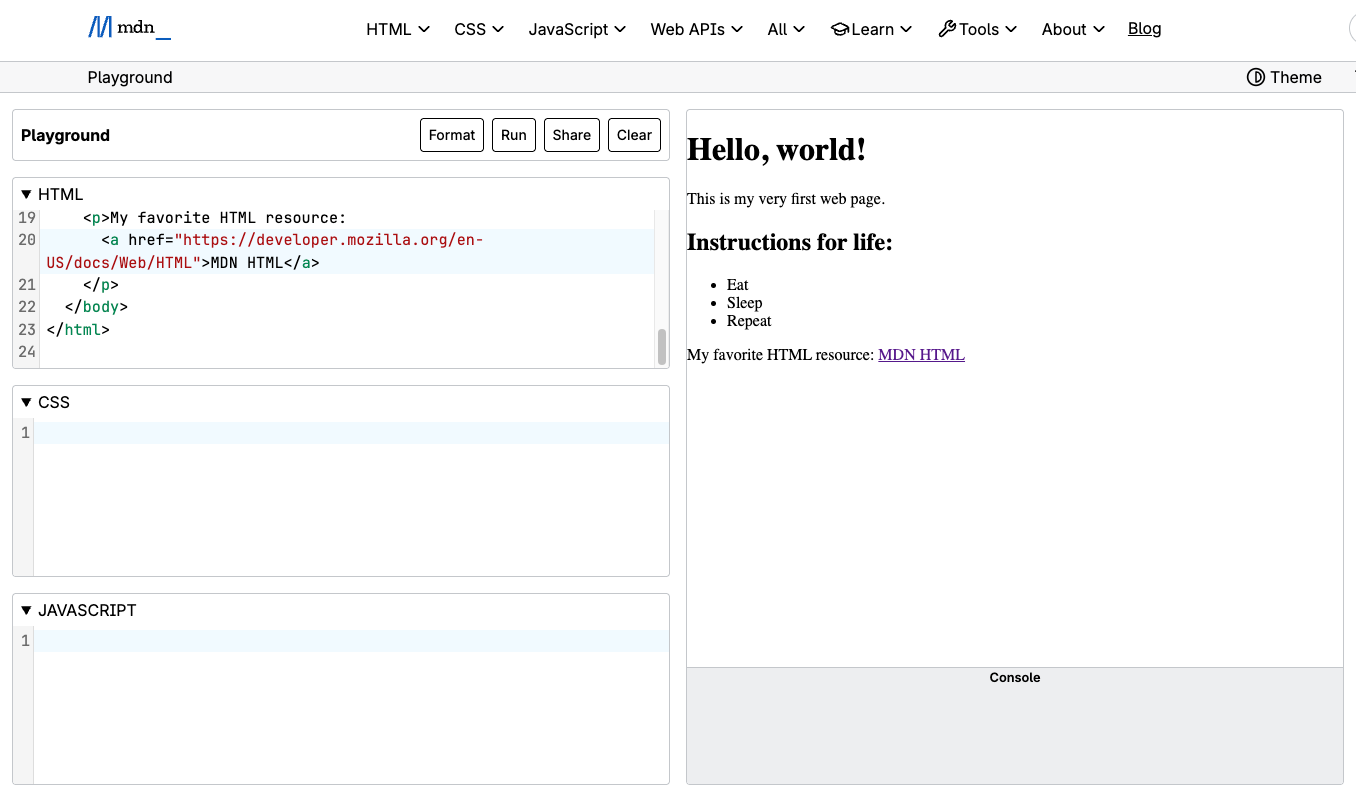The width and height of the screenshot is (1356, 795).
Task: Click the closing p tag on line 21
Action: point(101,285)
